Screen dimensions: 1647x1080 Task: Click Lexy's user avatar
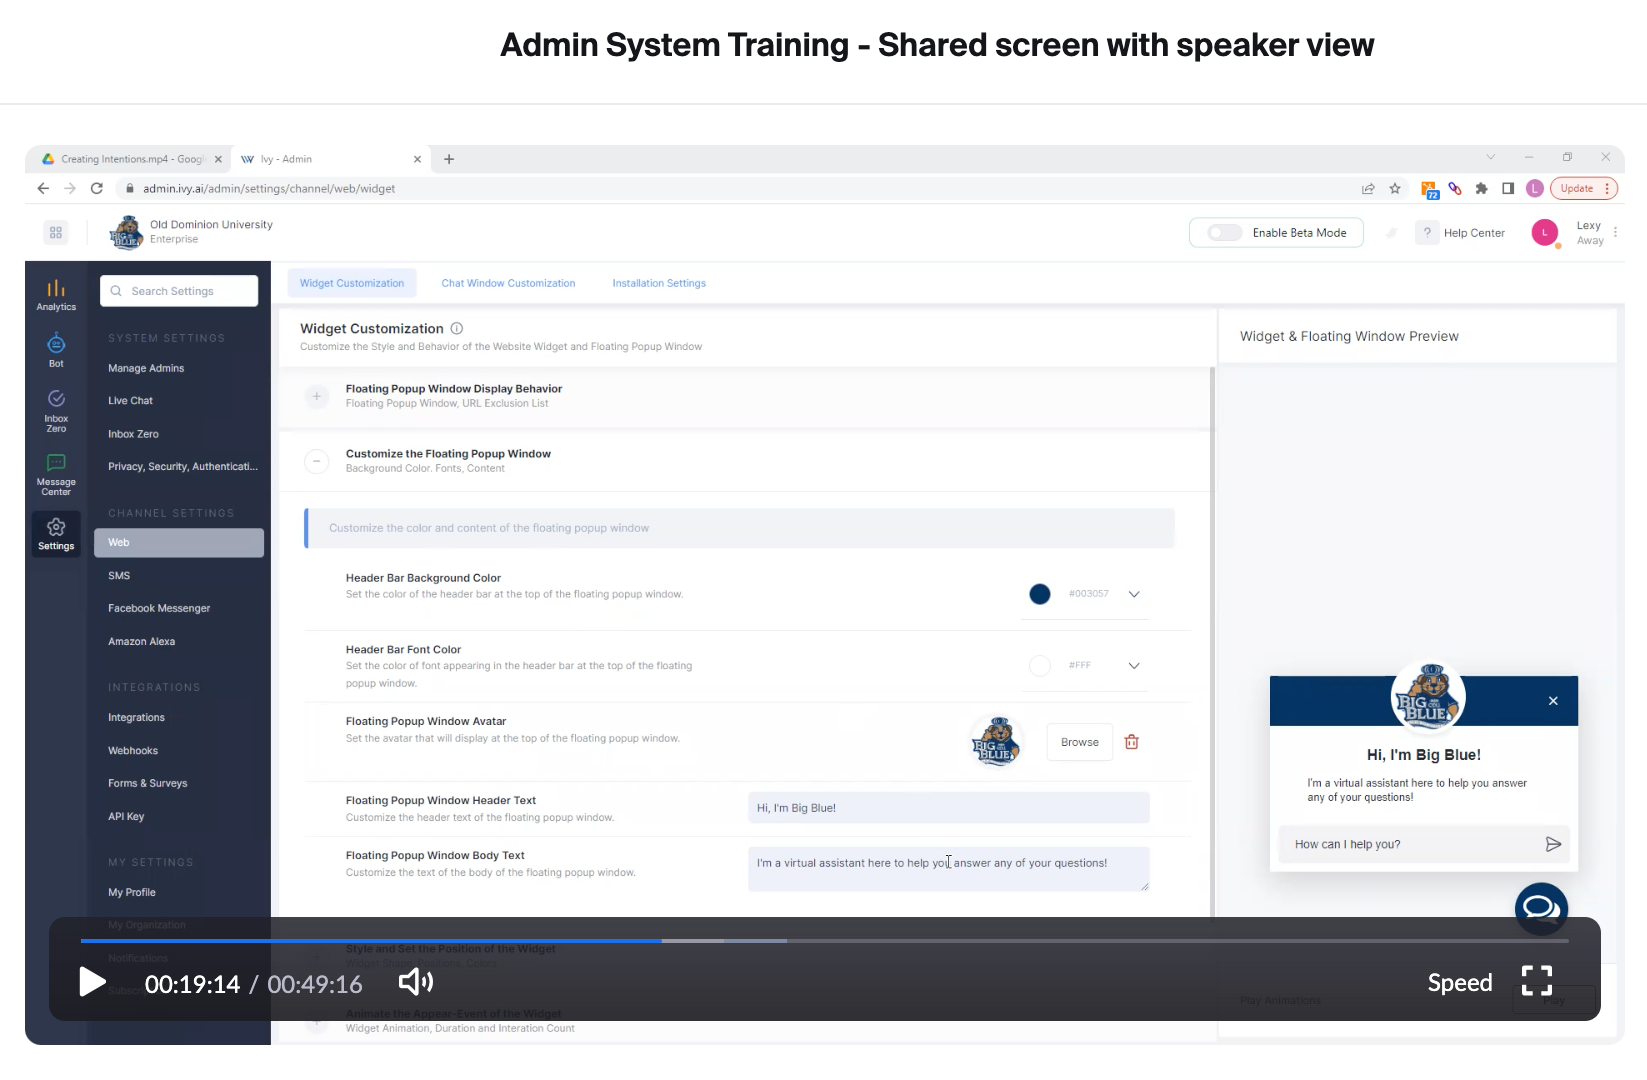[1545, 232]
